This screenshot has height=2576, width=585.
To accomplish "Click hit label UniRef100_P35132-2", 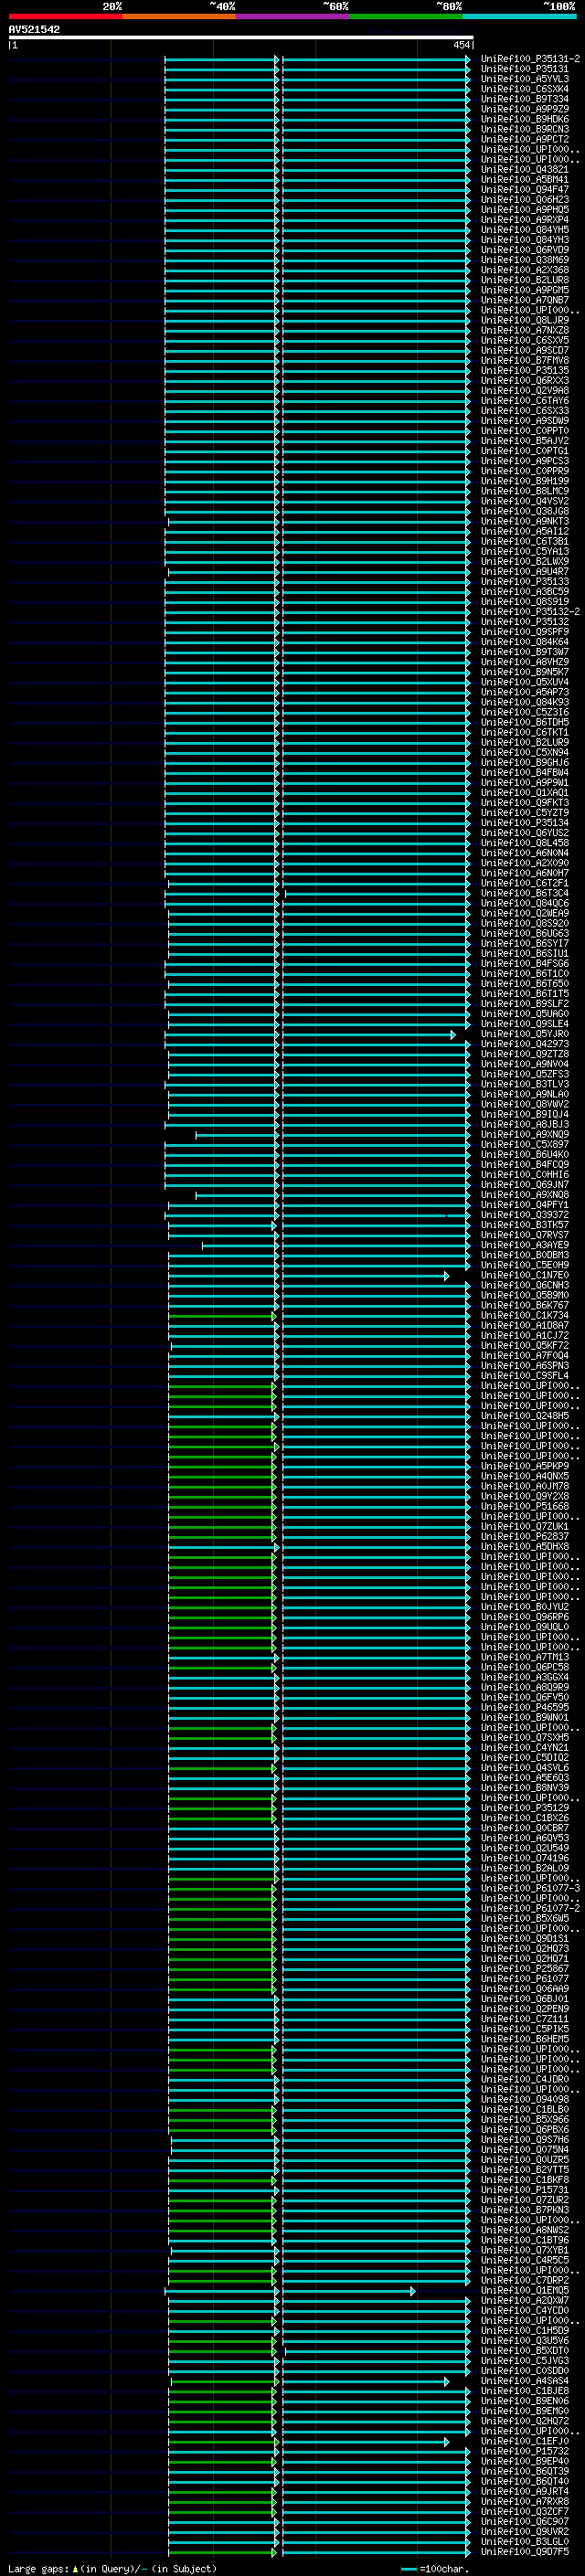I will coord(530,612).
